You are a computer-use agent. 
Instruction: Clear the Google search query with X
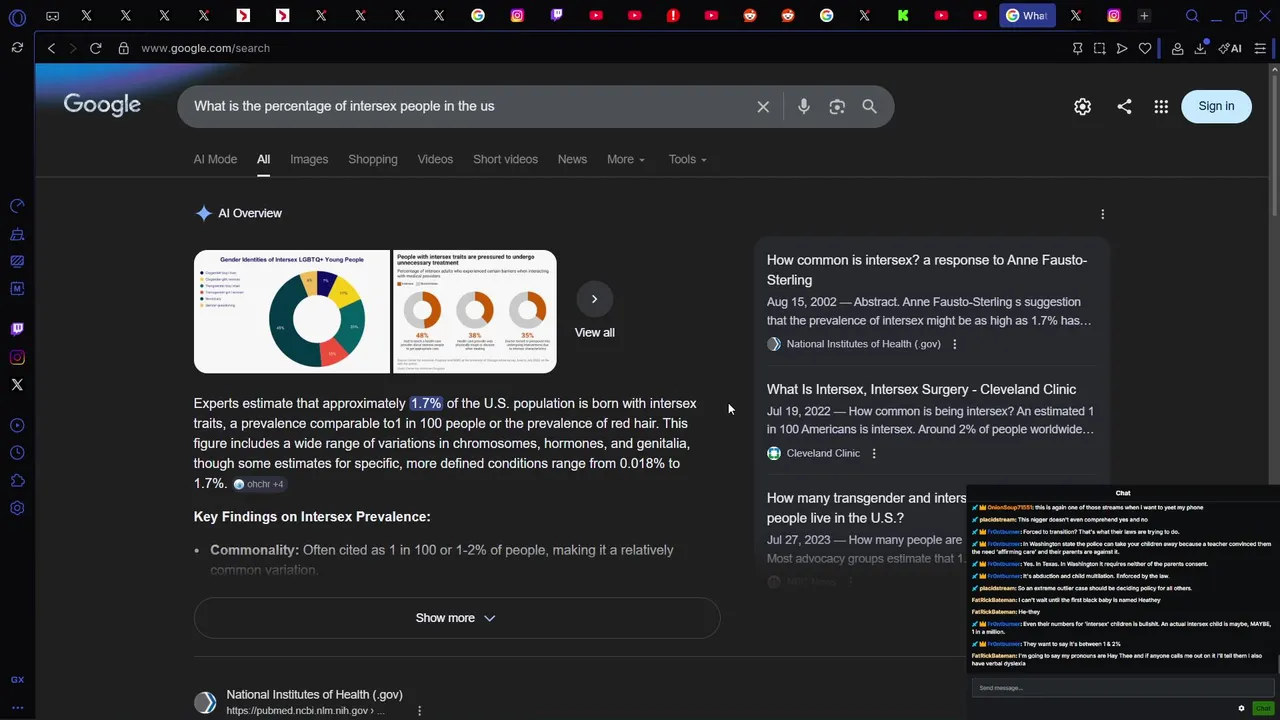point(763,106)
